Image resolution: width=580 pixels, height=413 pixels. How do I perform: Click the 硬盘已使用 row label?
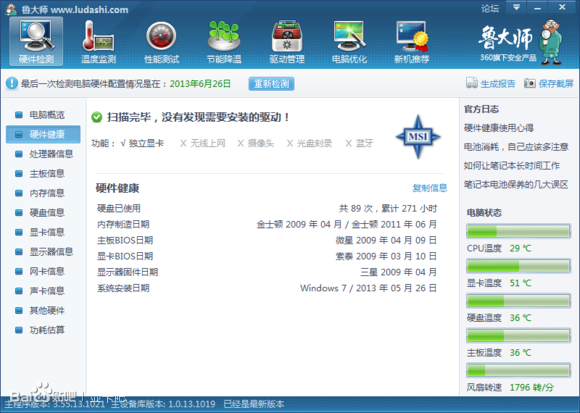tap(119, 209)
